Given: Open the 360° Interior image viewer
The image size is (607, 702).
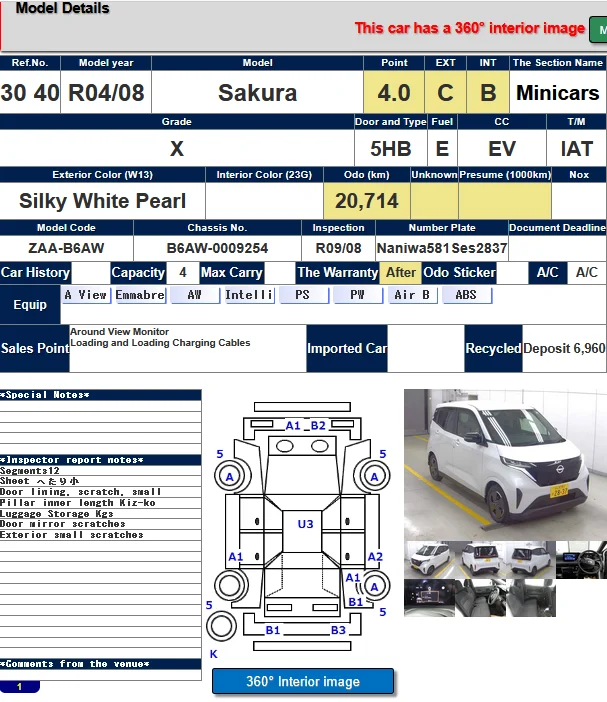Looking at the screenshot, I should (x=303, y=682).
